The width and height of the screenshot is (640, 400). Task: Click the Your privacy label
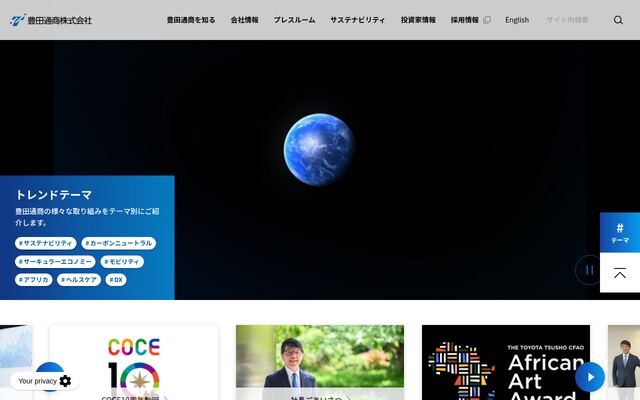click(37, 381)
